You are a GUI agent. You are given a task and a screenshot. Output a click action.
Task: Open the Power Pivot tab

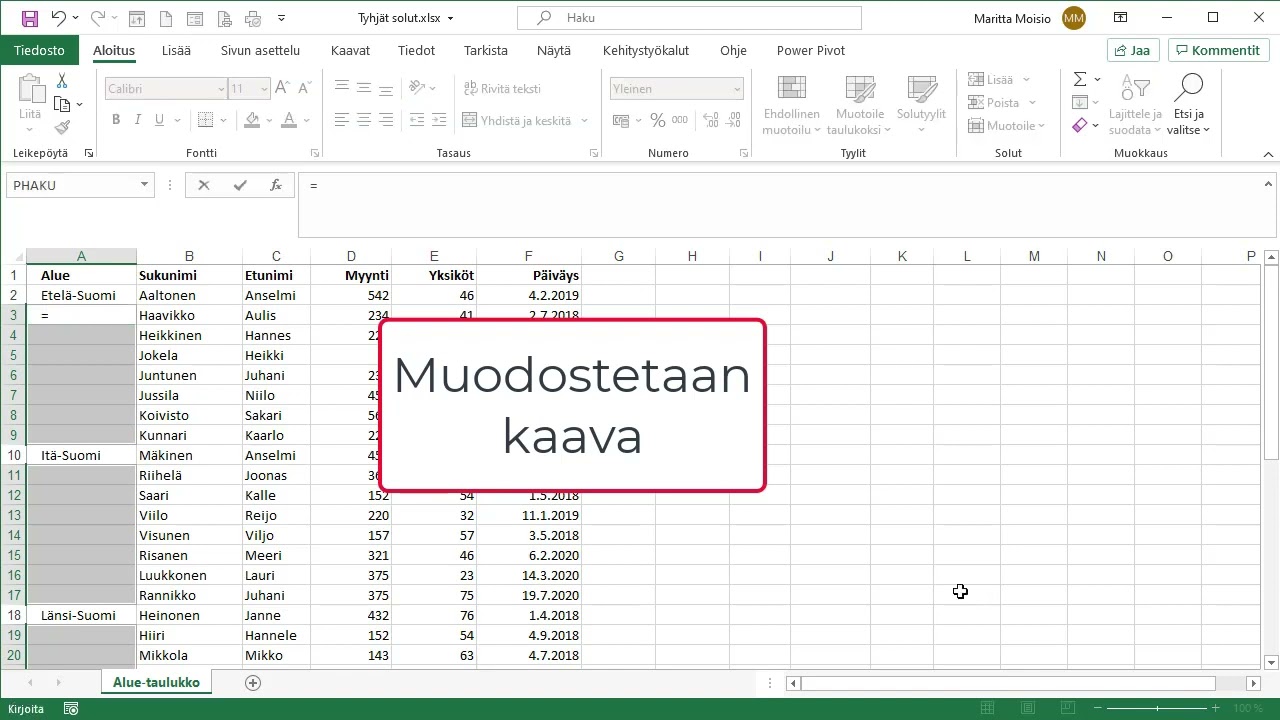(811, 51)
